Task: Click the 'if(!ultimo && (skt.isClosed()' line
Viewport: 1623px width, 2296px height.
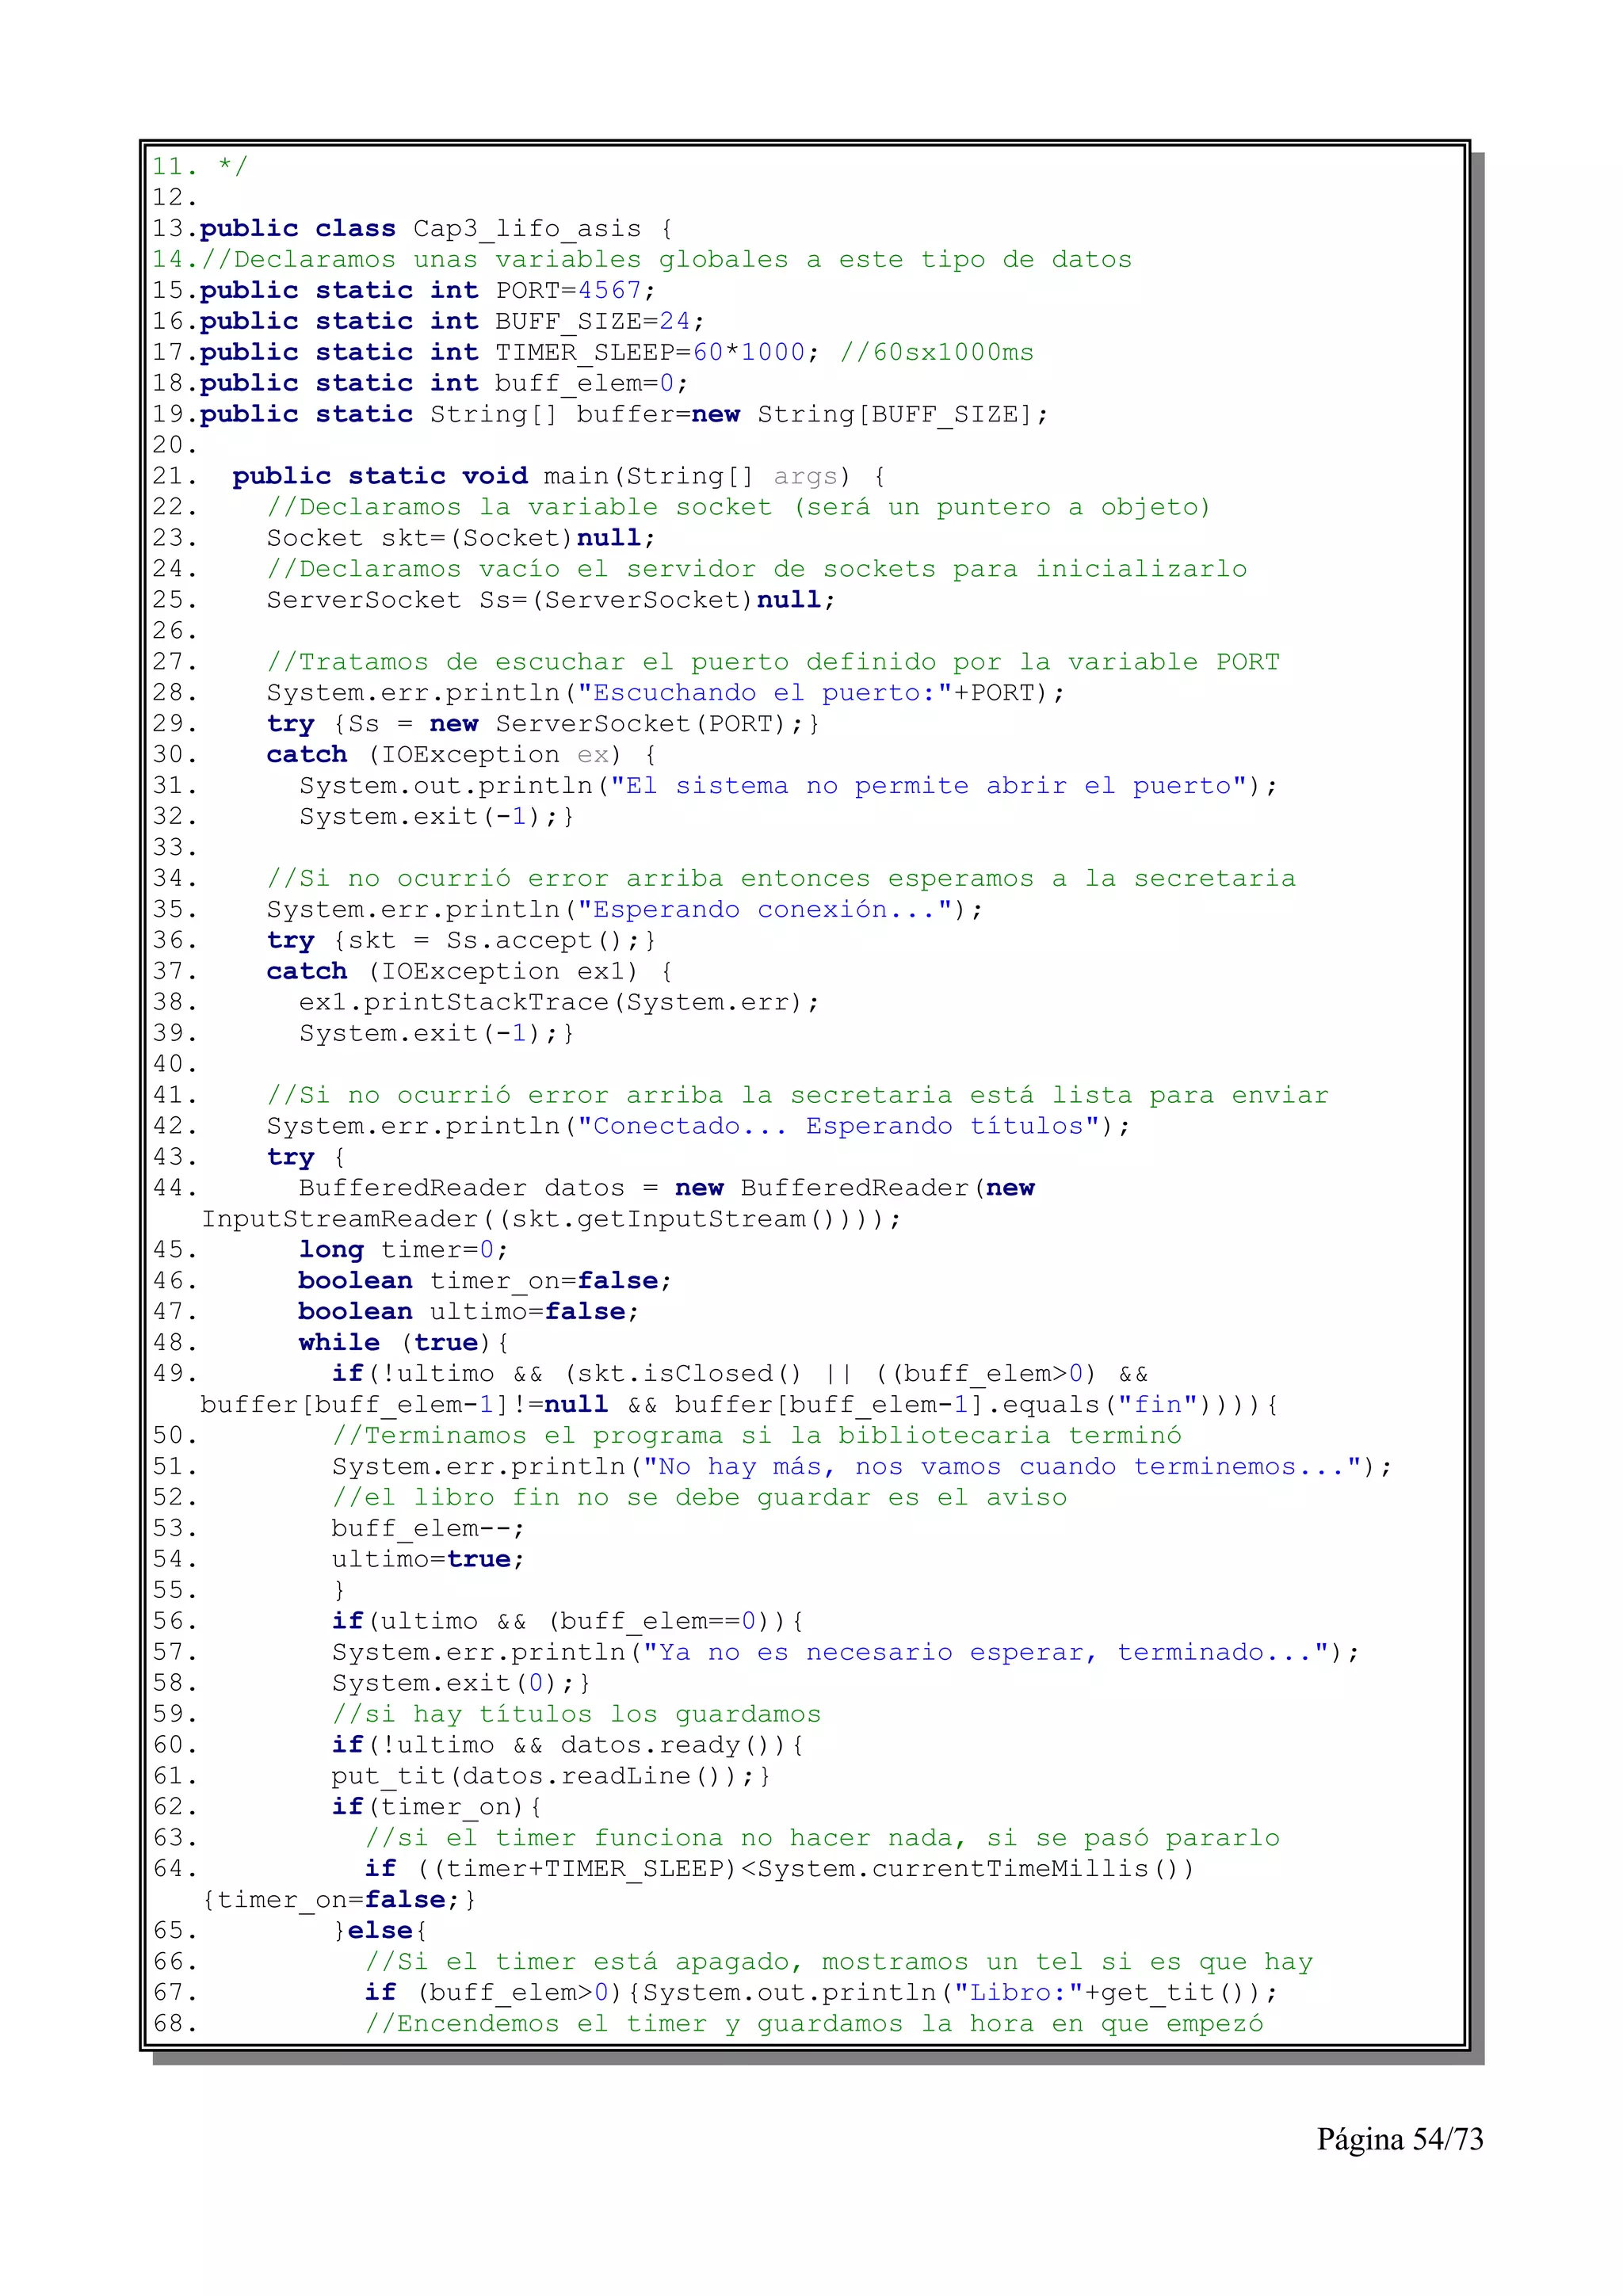Action: click(741, 1375)
